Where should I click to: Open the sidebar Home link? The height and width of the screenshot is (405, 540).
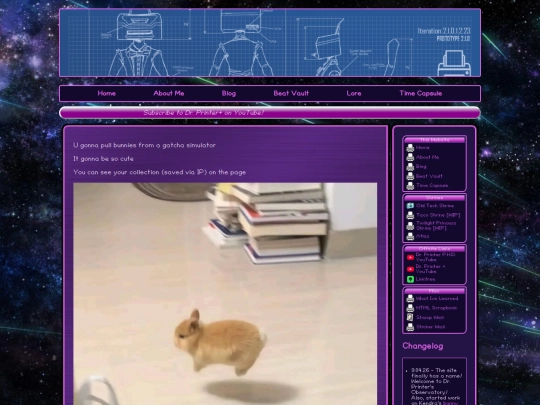coord(423,148)
